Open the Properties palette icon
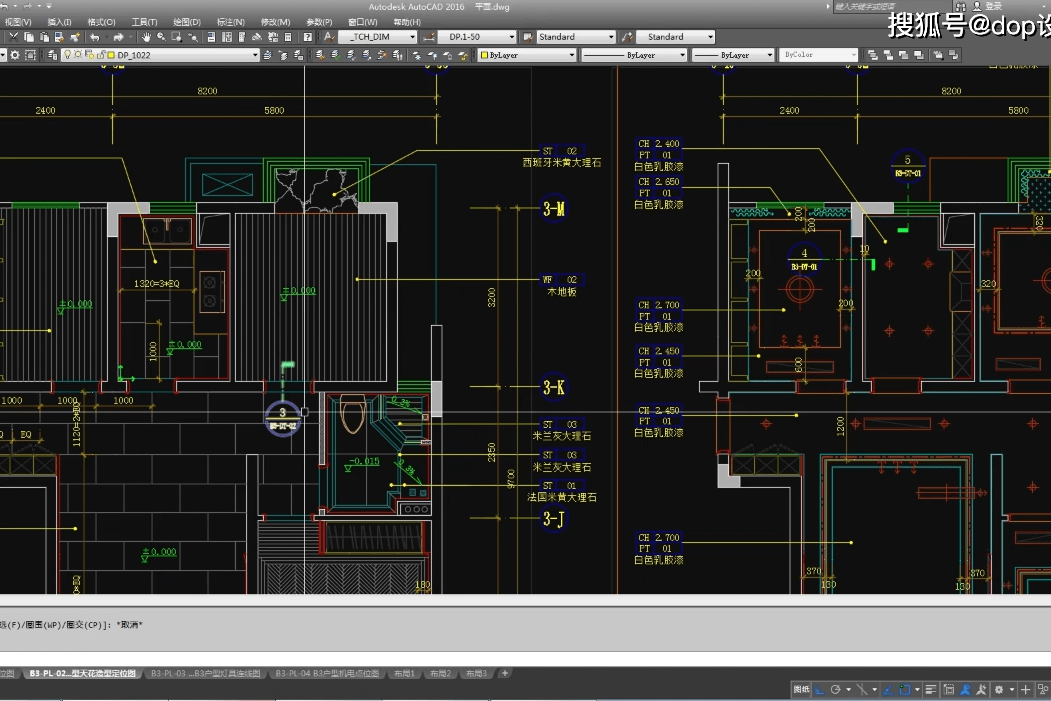This screenshot has width=1051, height=701. pos(210,38)
